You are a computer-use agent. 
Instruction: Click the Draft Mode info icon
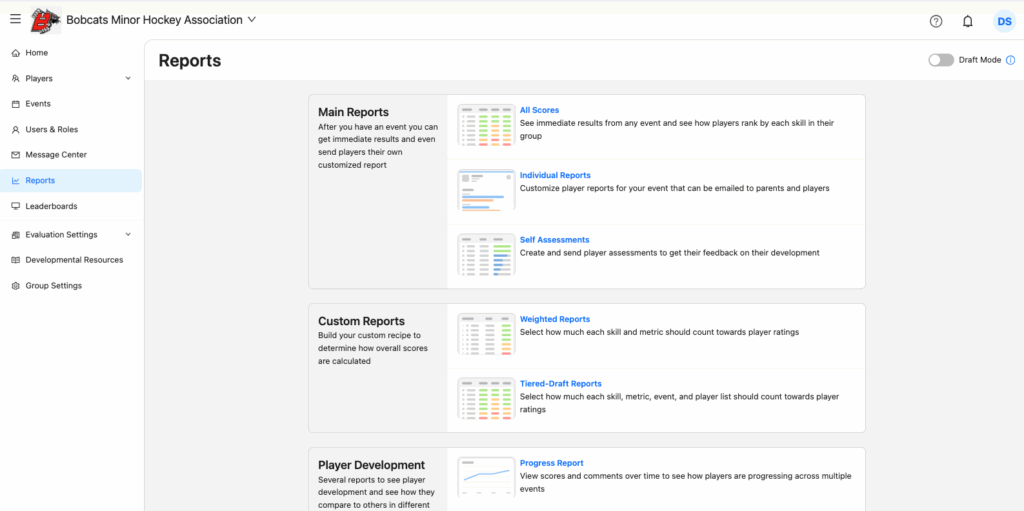[x=1011, y=60]
